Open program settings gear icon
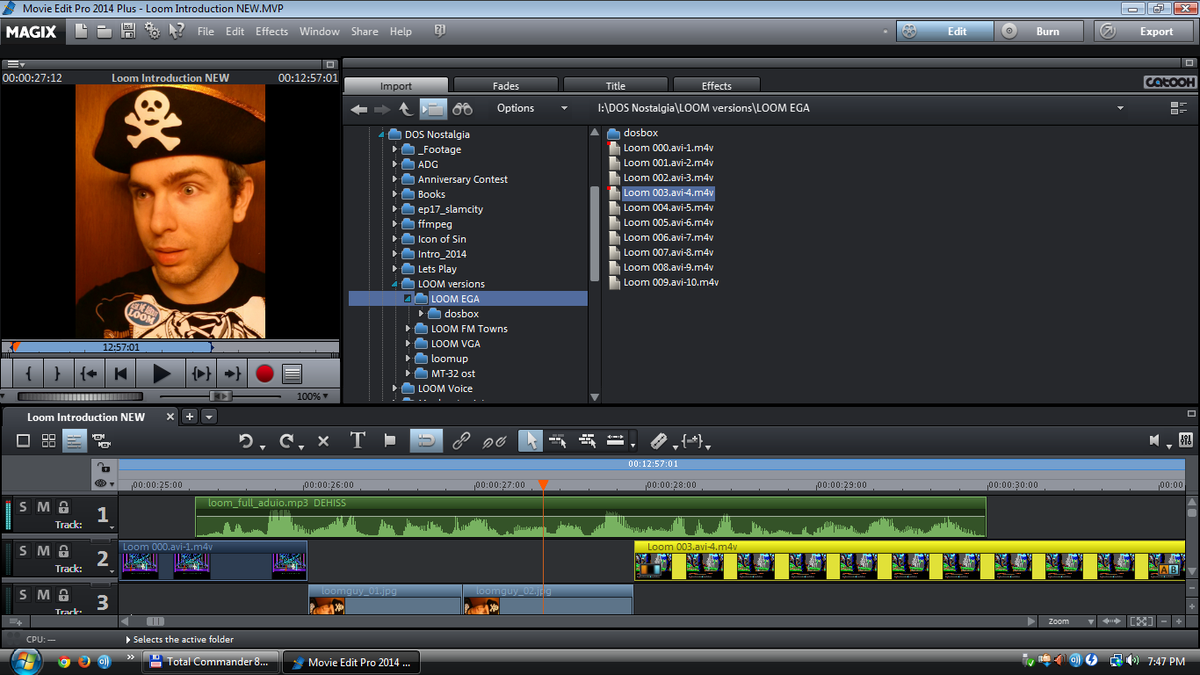Viewport: 1200px width, 675px height. 152,31
